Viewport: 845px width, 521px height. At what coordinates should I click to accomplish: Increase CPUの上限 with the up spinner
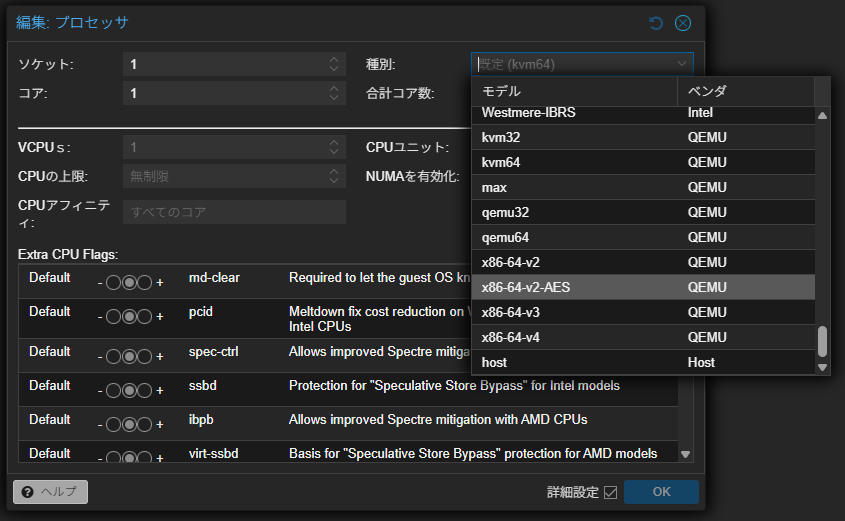[x=334, y=171]
